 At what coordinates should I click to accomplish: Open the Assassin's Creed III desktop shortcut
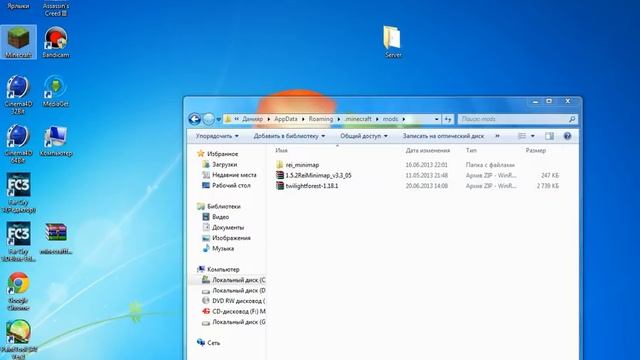(x=56, y=8)
